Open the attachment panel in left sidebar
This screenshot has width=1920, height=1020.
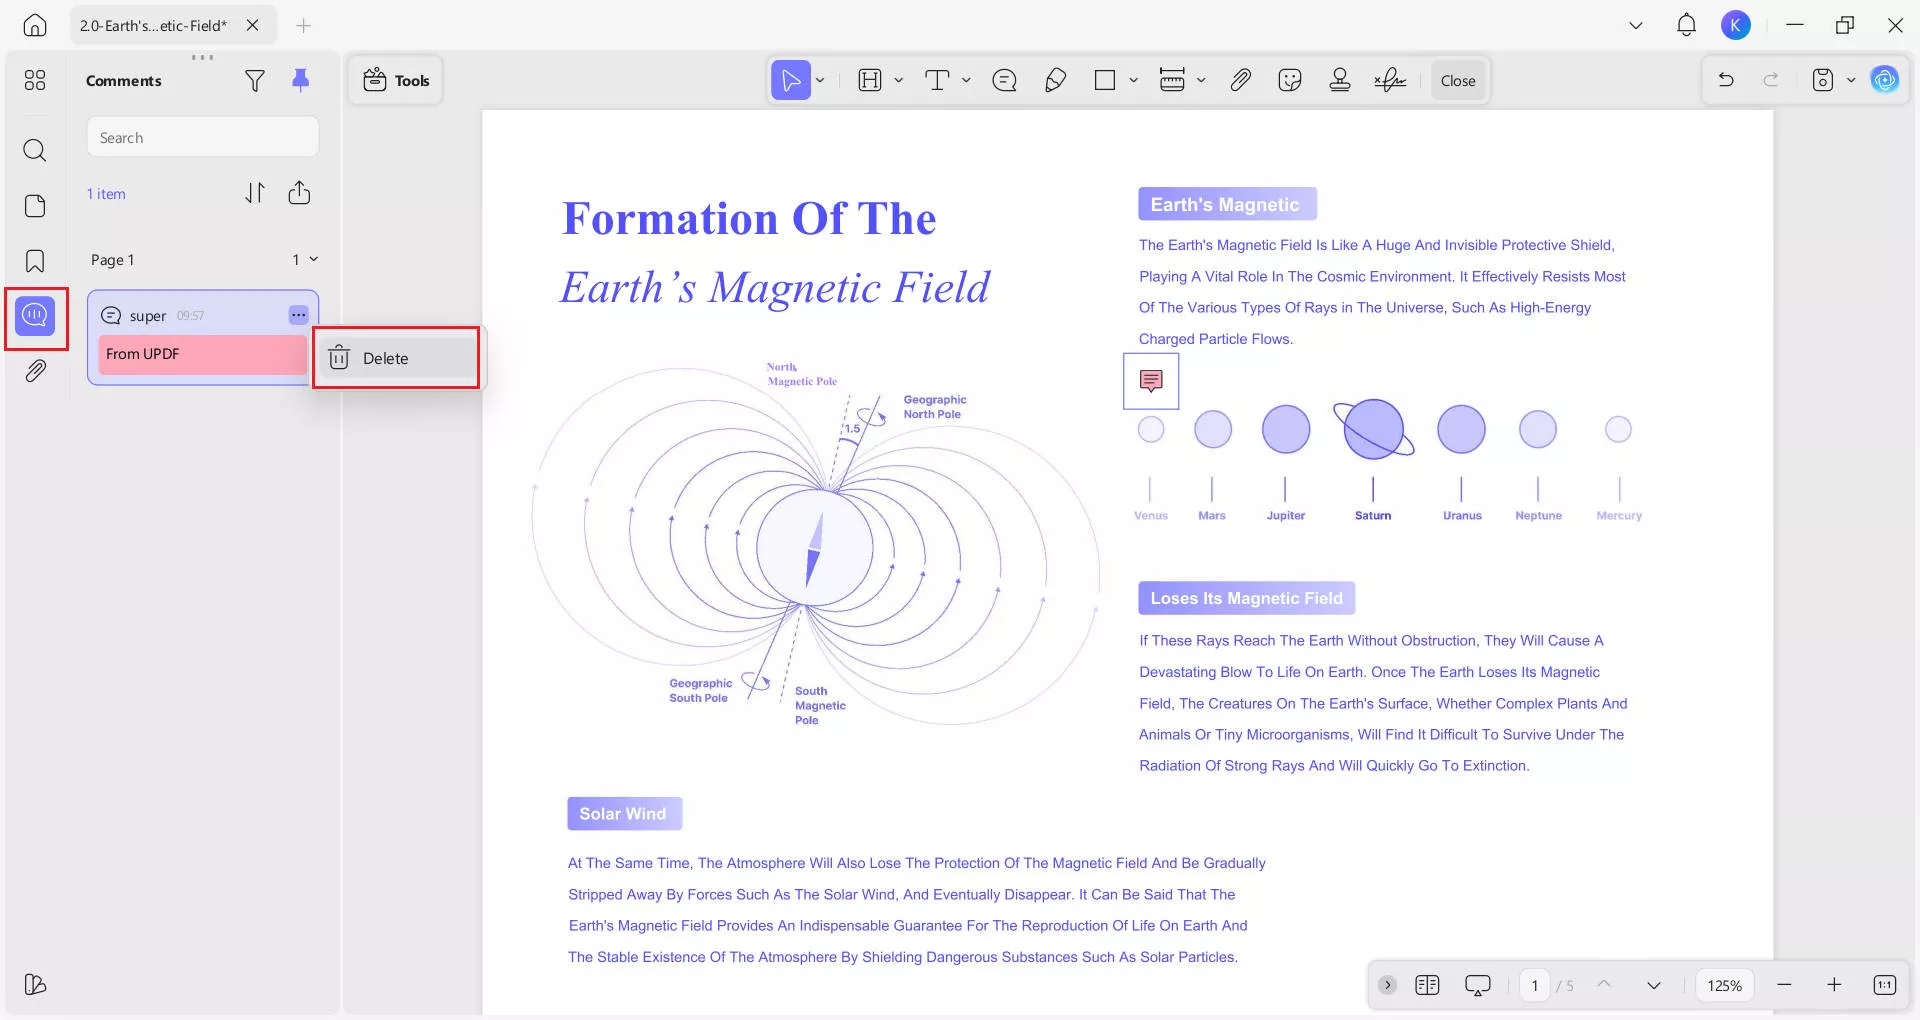pyautogui.click(x=35, y=371)
